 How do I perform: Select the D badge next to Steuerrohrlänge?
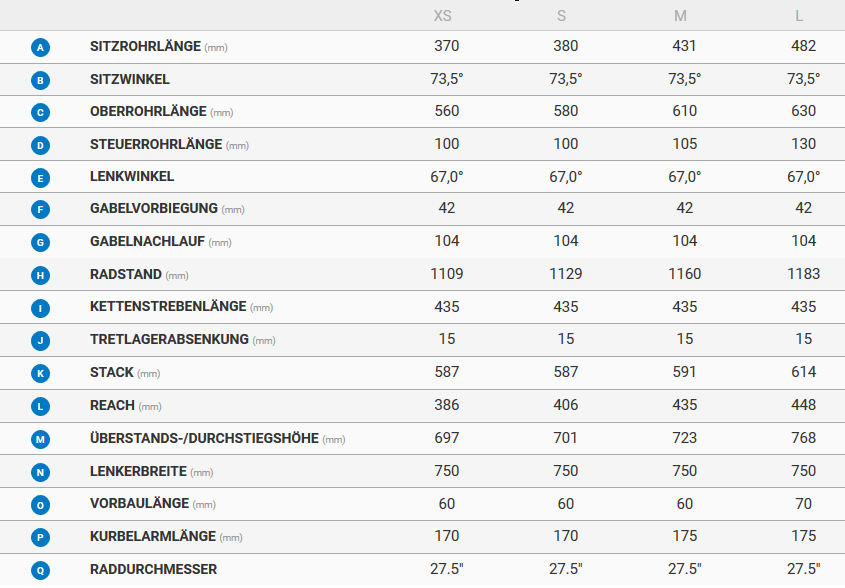click(40, 146)
